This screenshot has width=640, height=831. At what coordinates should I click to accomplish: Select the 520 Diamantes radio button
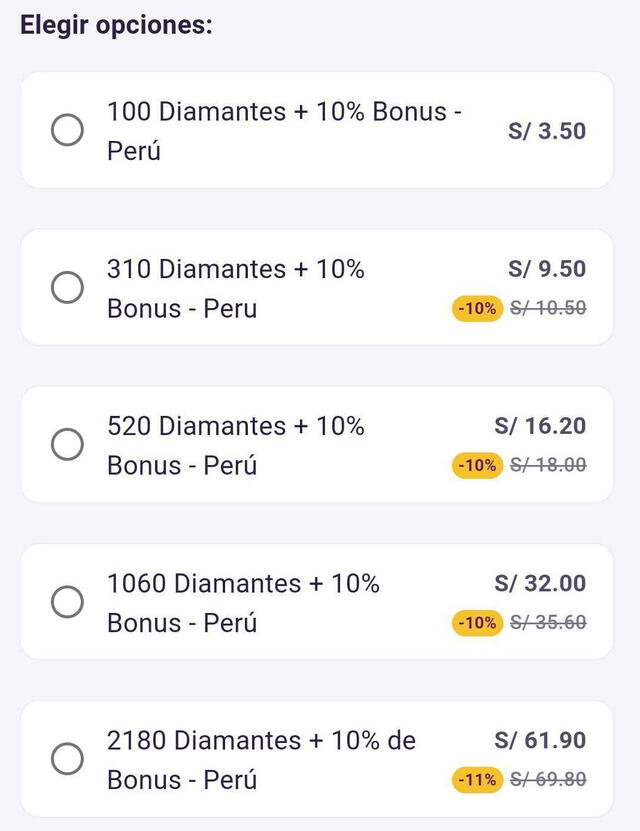[67, 444]
